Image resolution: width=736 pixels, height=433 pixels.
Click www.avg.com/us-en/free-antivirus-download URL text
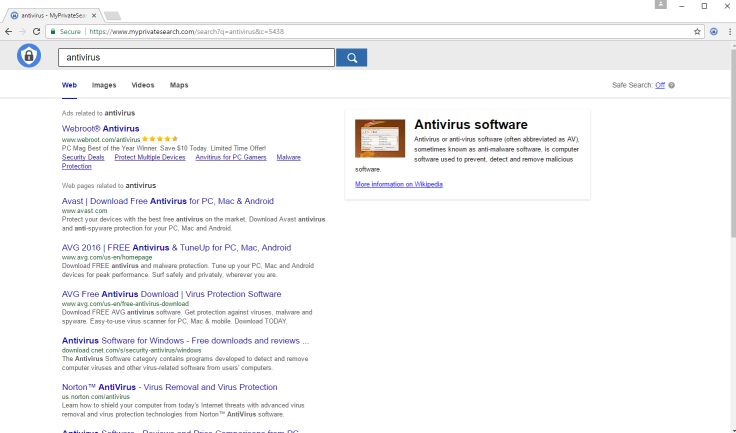(125, 304)
